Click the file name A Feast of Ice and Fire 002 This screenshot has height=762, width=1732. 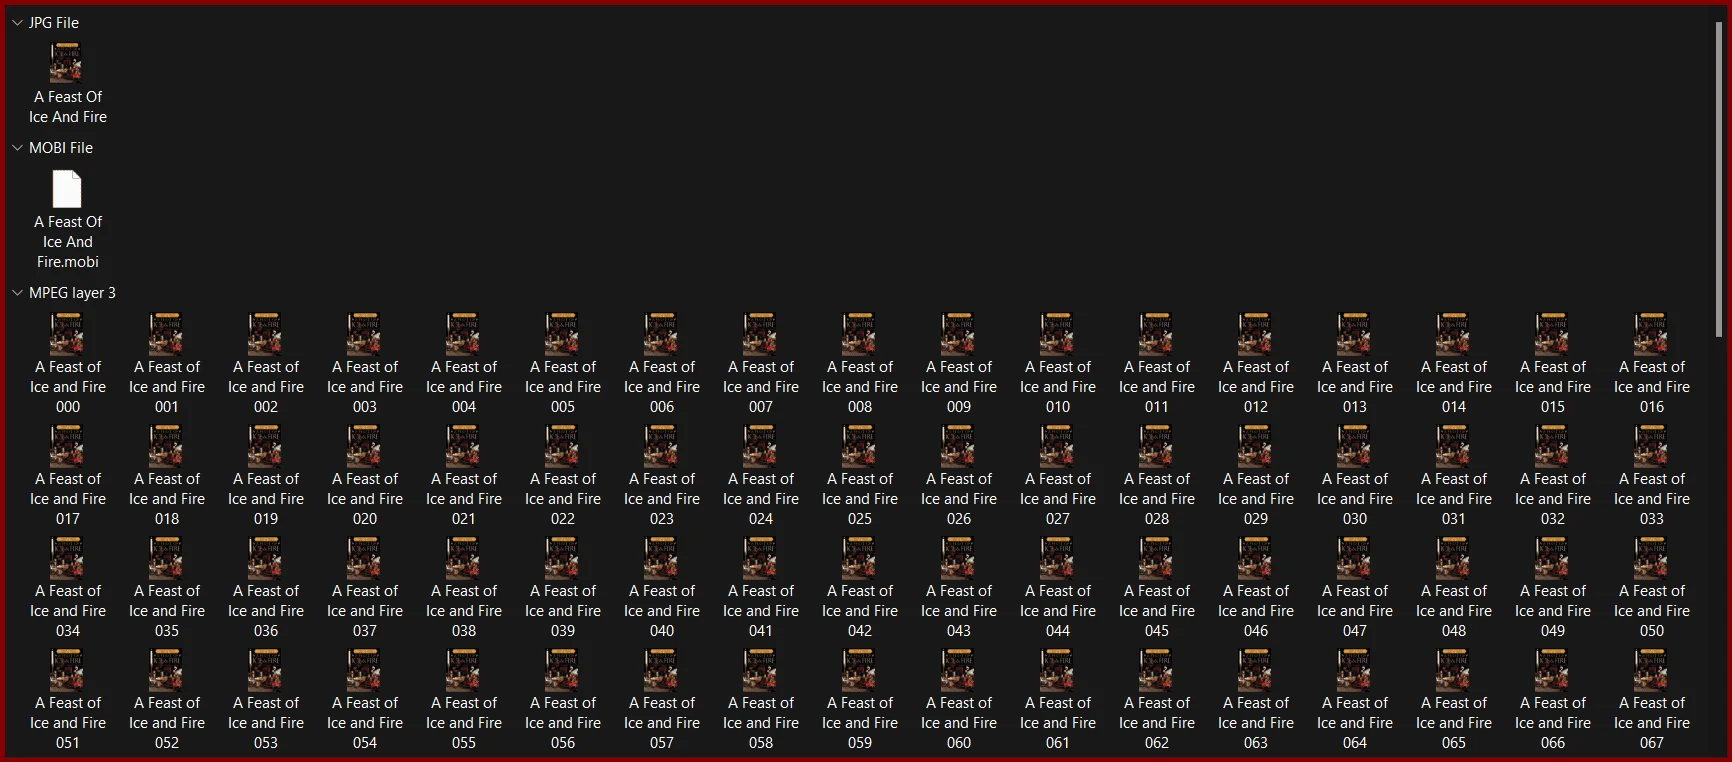(266, 387)
